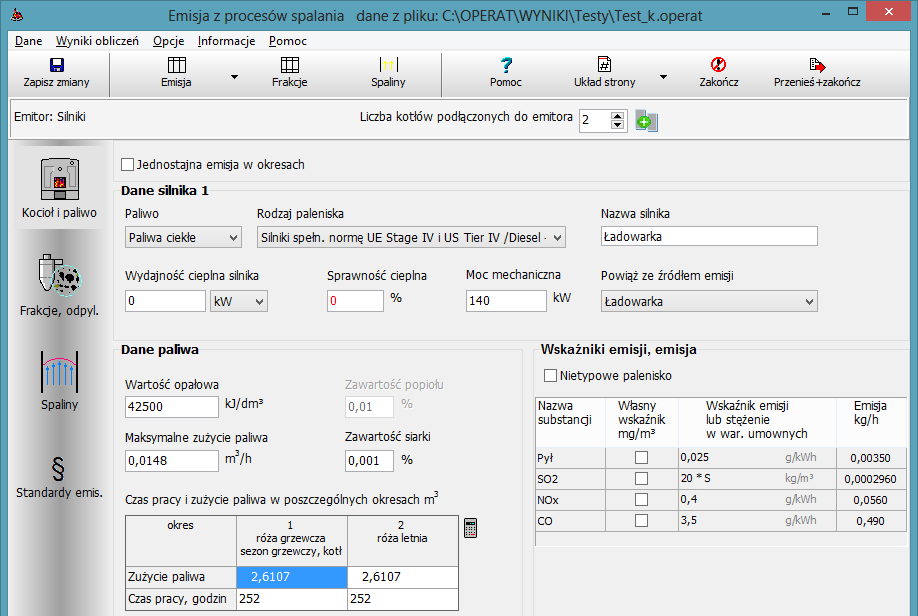Open the Informacje menu
This screenshot has height=616, width=918.
click(x=227, y=41)
